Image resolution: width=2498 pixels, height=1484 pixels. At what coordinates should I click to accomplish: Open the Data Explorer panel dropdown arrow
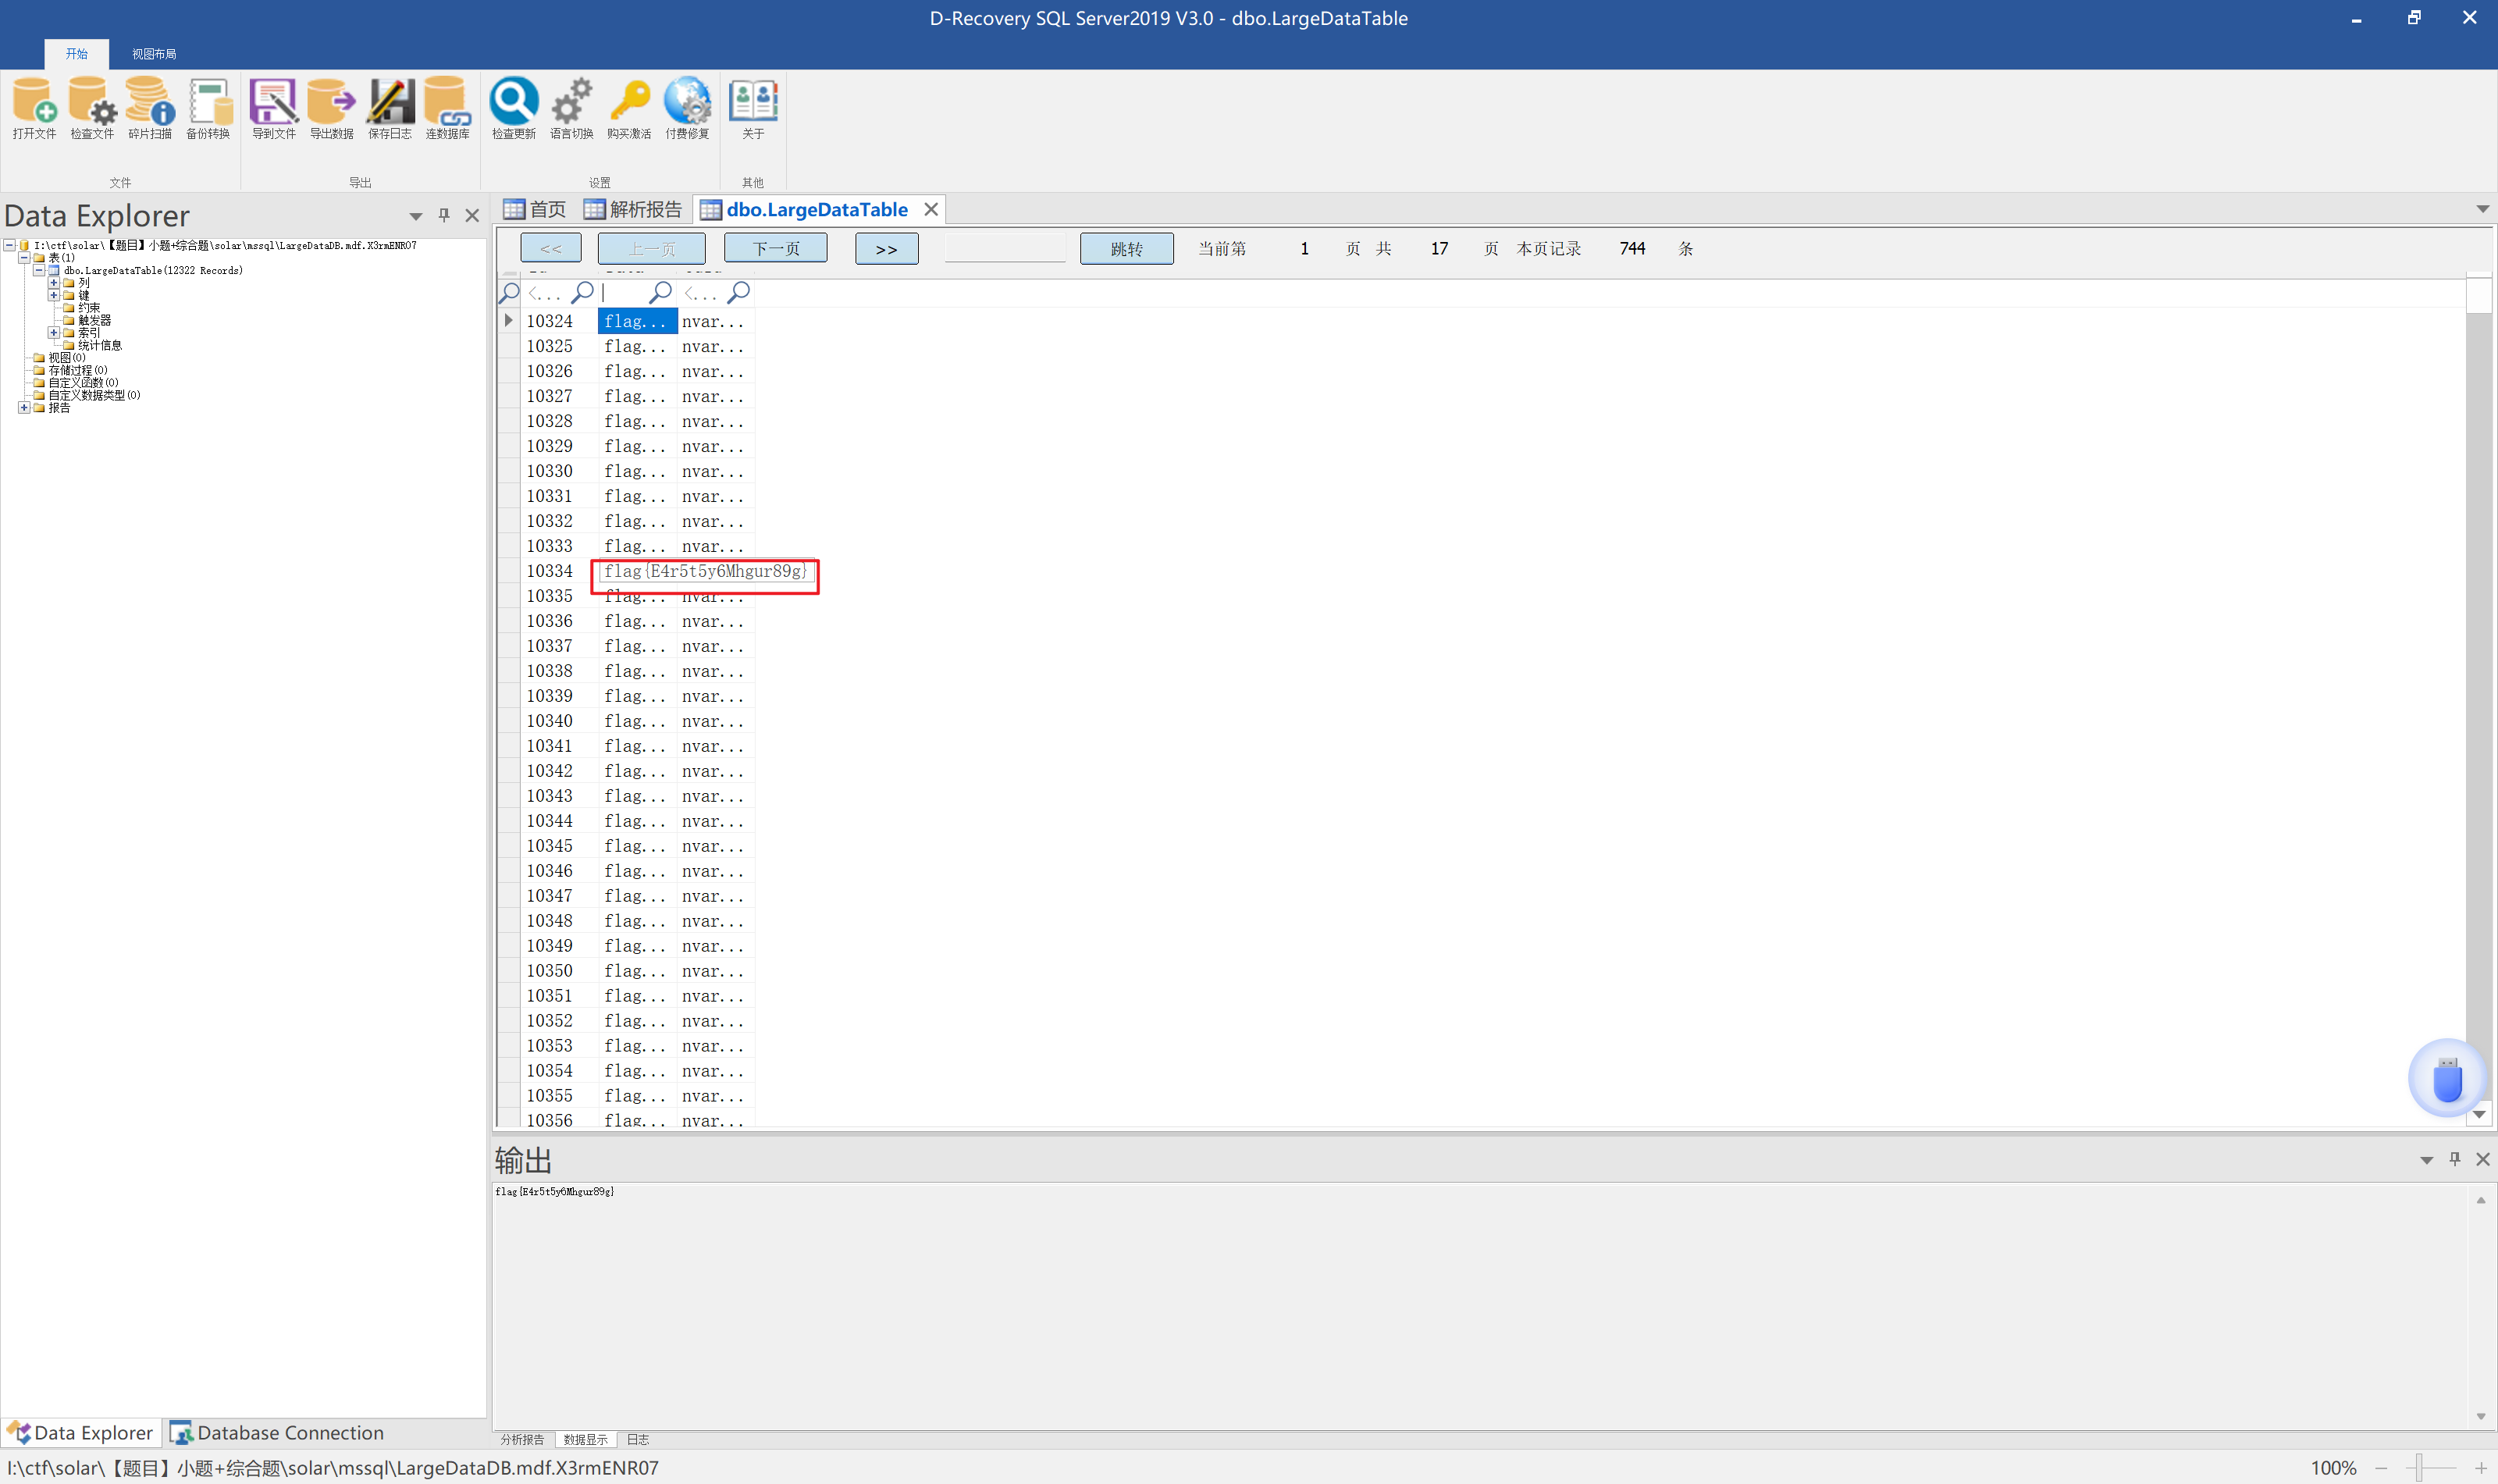pos(415,216)
